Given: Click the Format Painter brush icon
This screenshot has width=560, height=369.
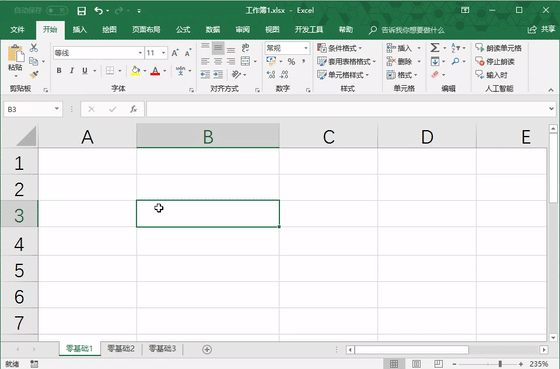Looking at the screenshot, I should click(34, 75).
